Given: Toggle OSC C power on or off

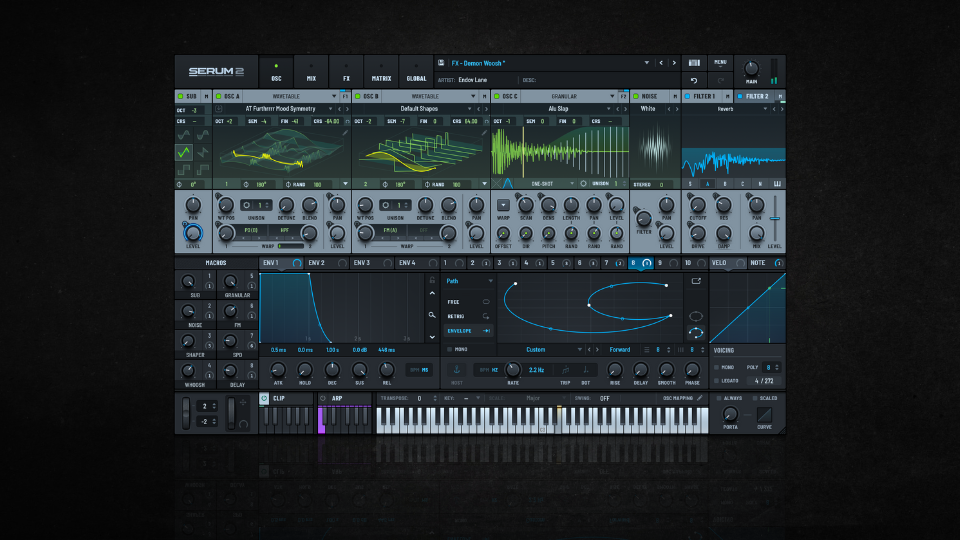Looking at the screenshot, I should tap(497, 96).
